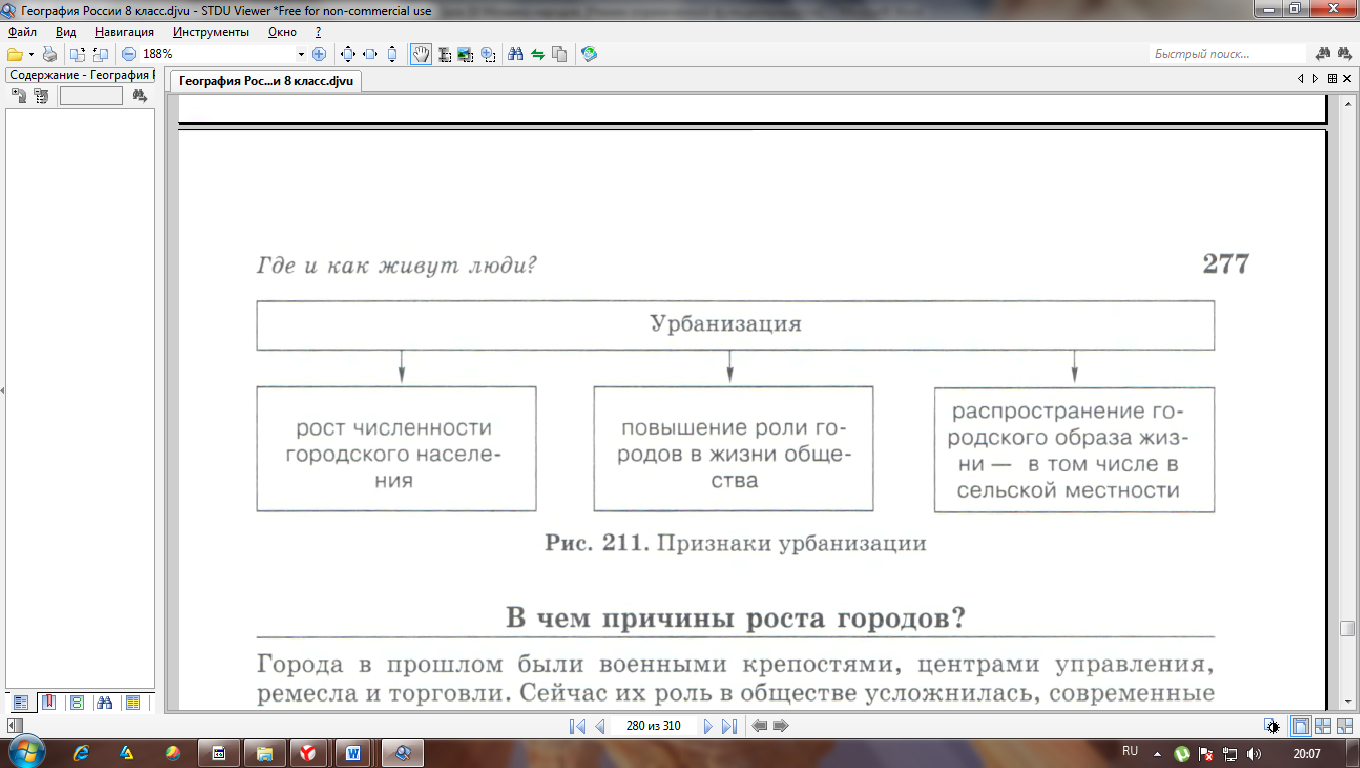This screenshot has width=1360, height=768.
Task: Select the География 8 класс.djvu document tab
Action: (265, 81)
